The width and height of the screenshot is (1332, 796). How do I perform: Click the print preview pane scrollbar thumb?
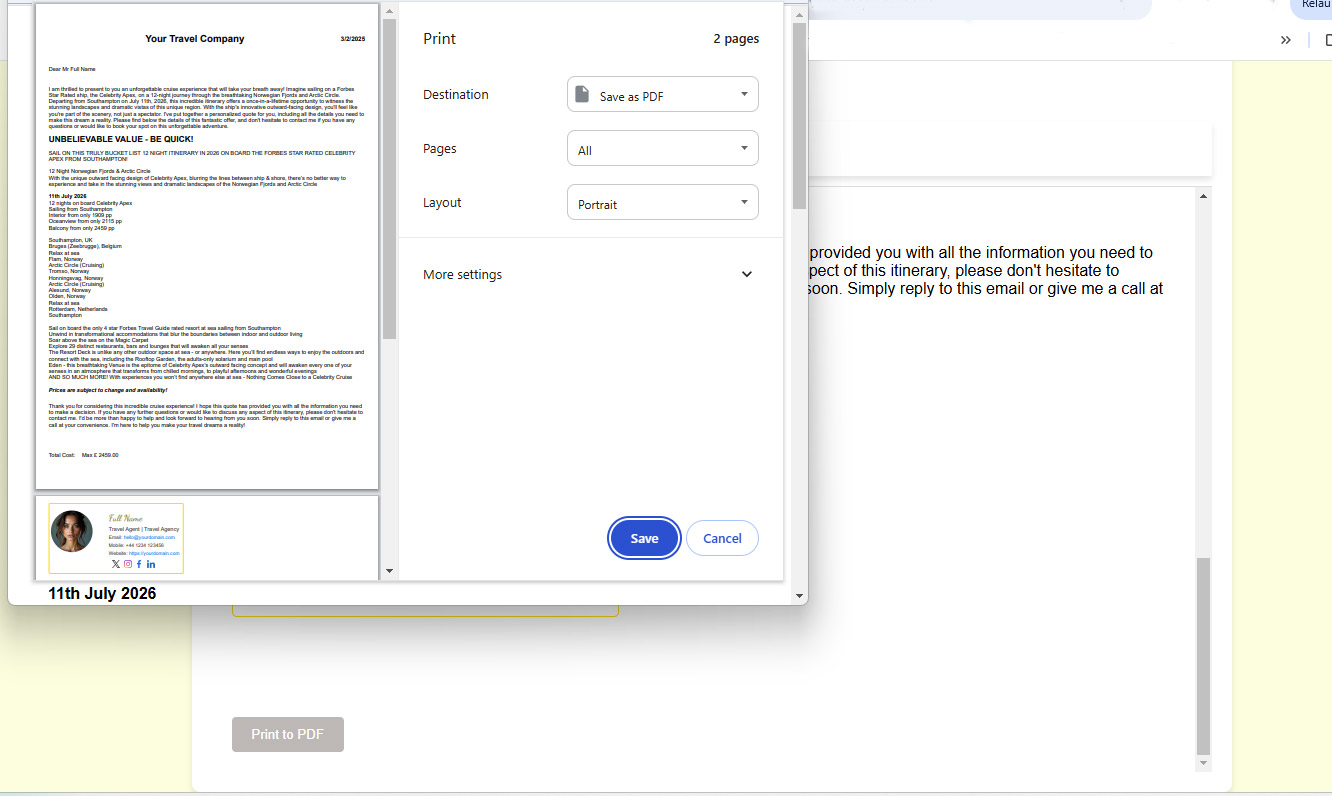click(390, 178)
